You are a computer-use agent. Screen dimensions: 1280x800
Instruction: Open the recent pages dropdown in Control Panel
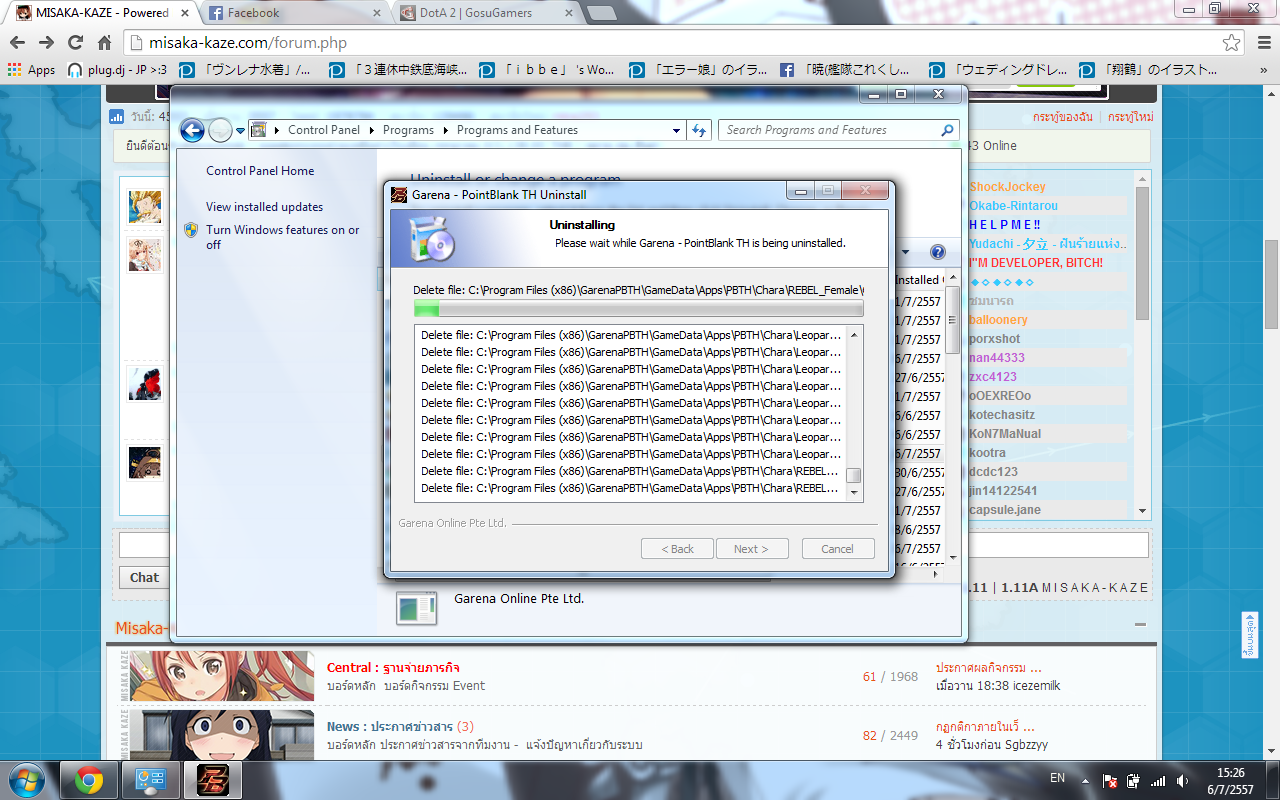(240, 130)
